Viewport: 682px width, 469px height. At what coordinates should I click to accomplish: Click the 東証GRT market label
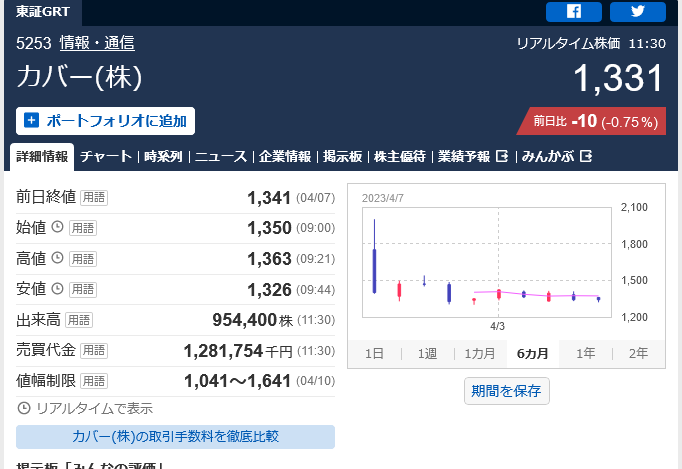pyautogui.click(x=43, y=12)
